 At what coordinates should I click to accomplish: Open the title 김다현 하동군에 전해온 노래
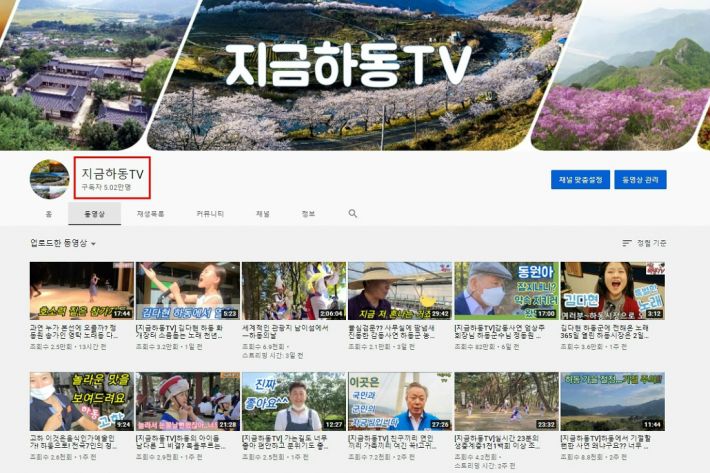click(604, 331)
